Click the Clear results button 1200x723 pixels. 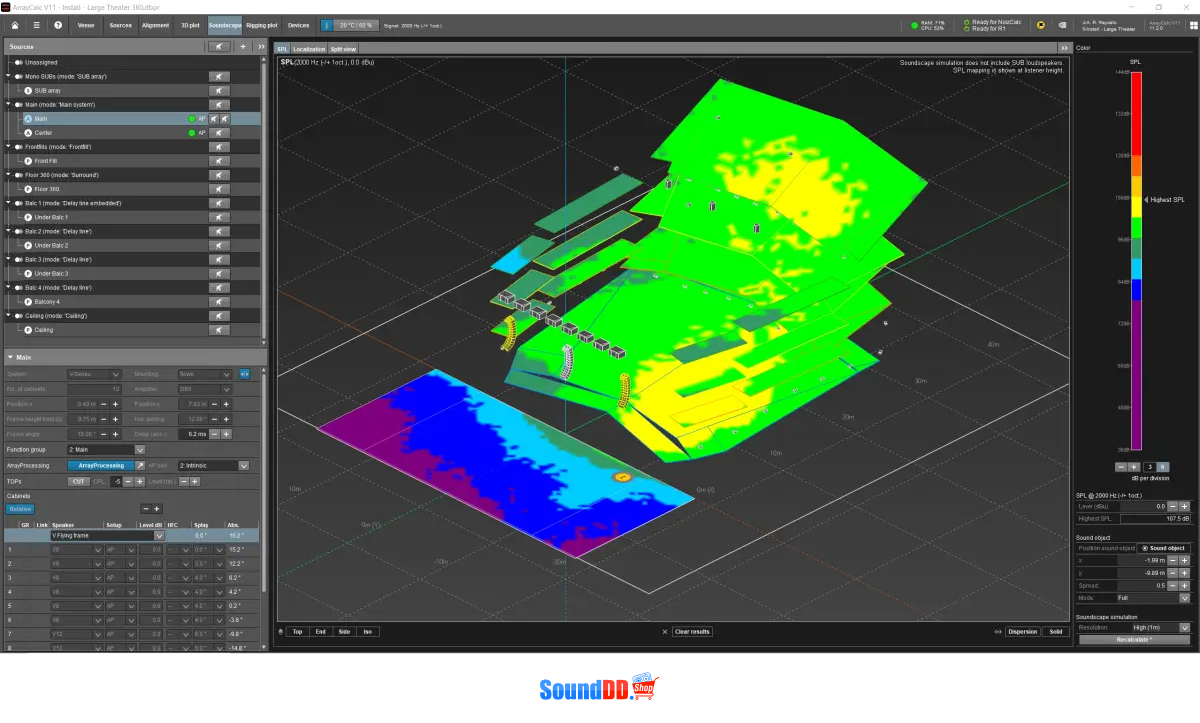692,632
